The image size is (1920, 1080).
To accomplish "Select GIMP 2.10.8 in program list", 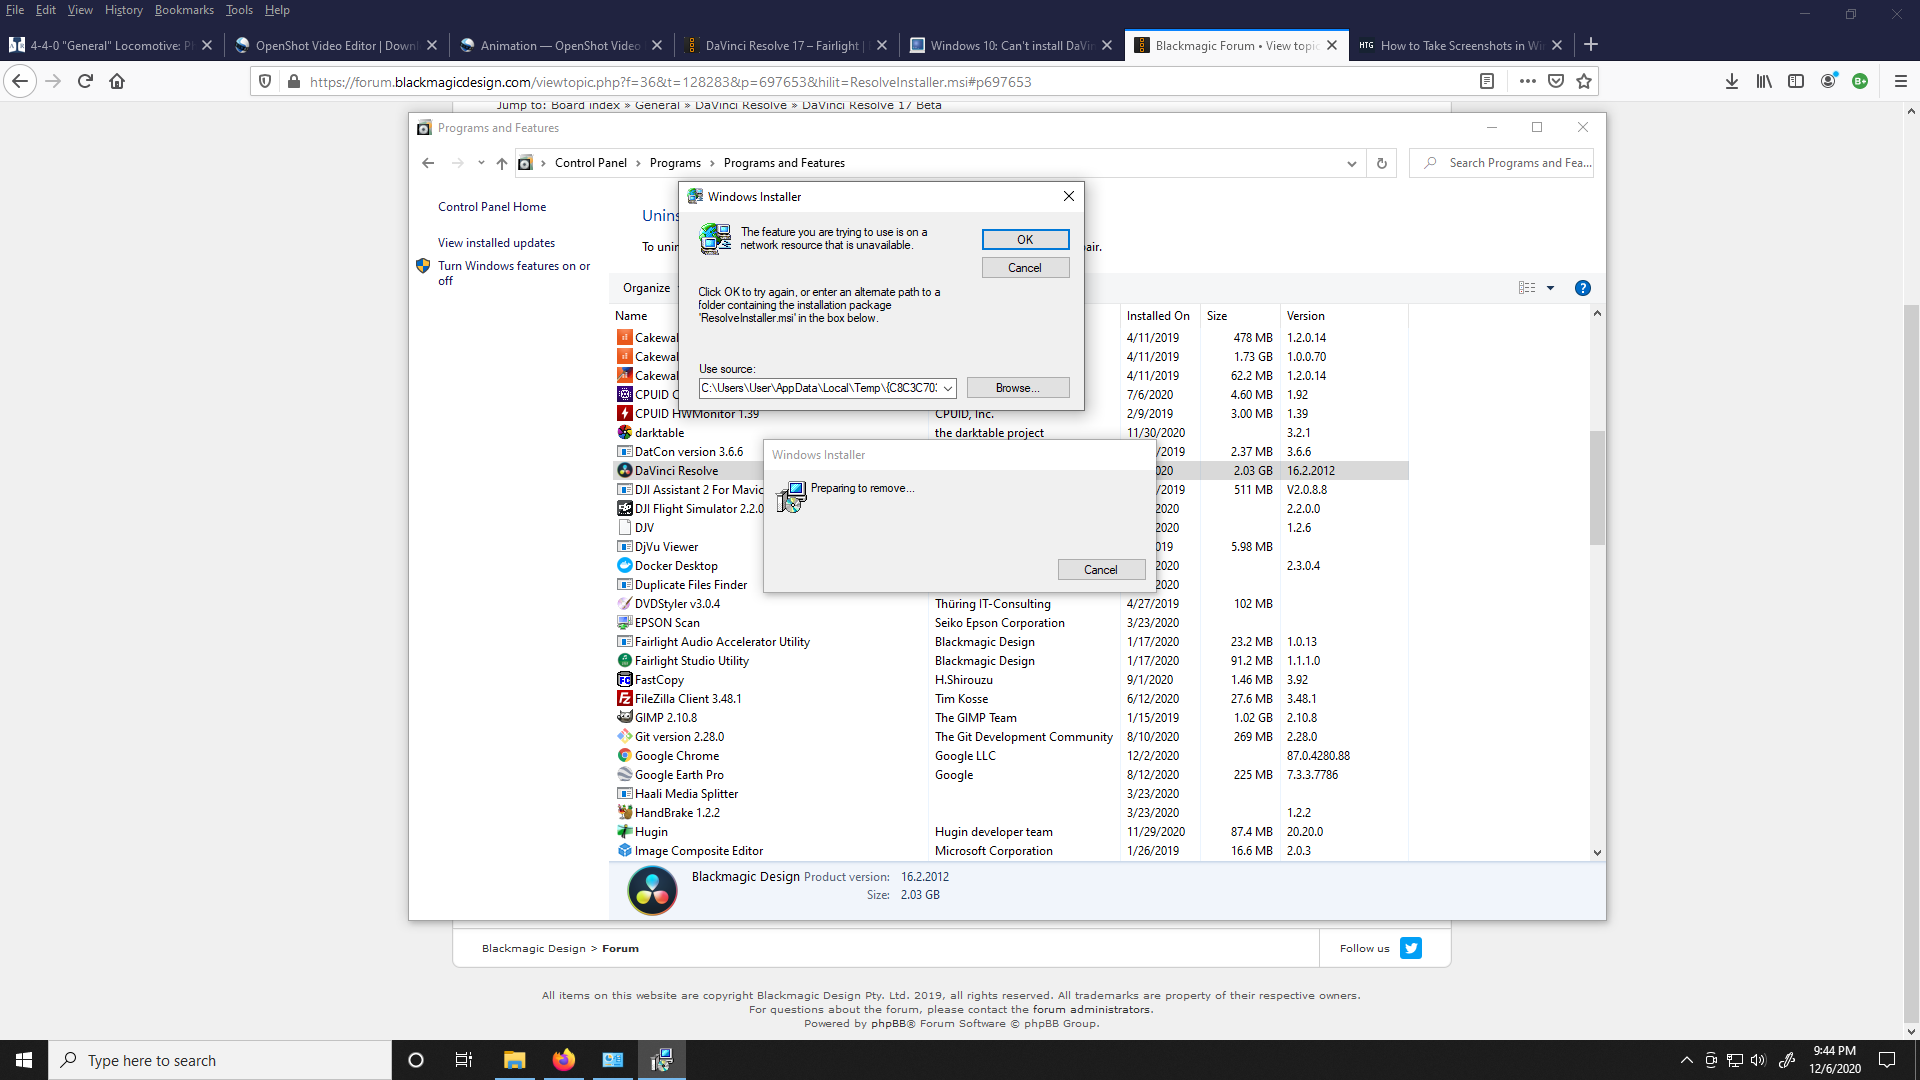I will [x=1008, y=718].
